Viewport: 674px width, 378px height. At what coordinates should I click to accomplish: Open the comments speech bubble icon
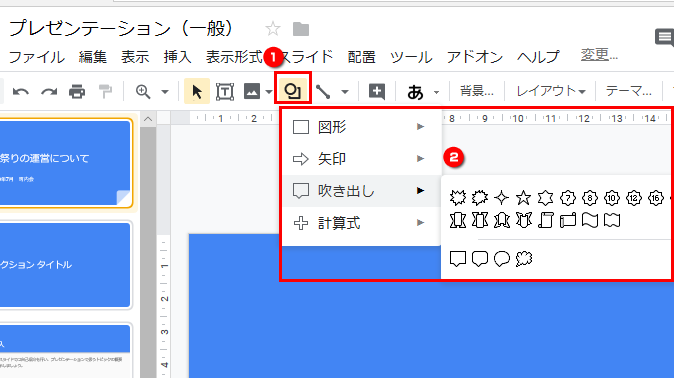click(x=665, y=38)
